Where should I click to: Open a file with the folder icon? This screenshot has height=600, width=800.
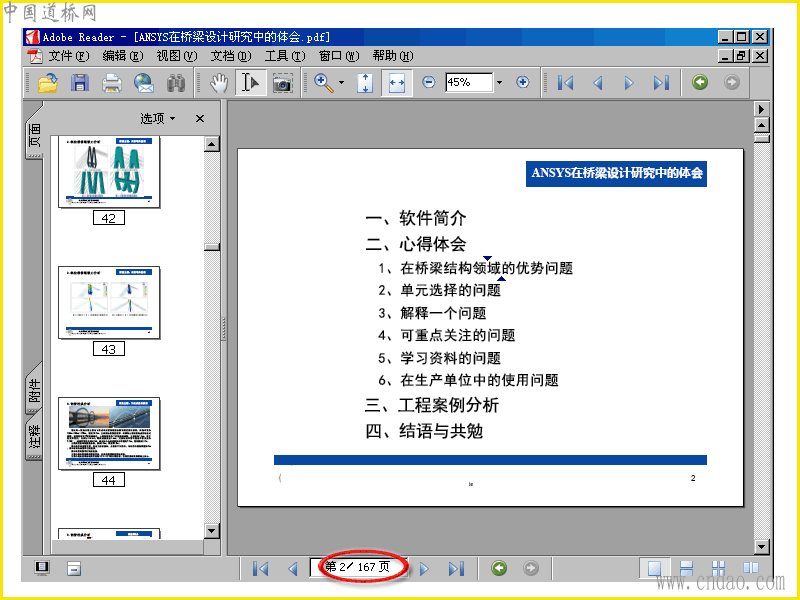[x=47, y=83]
